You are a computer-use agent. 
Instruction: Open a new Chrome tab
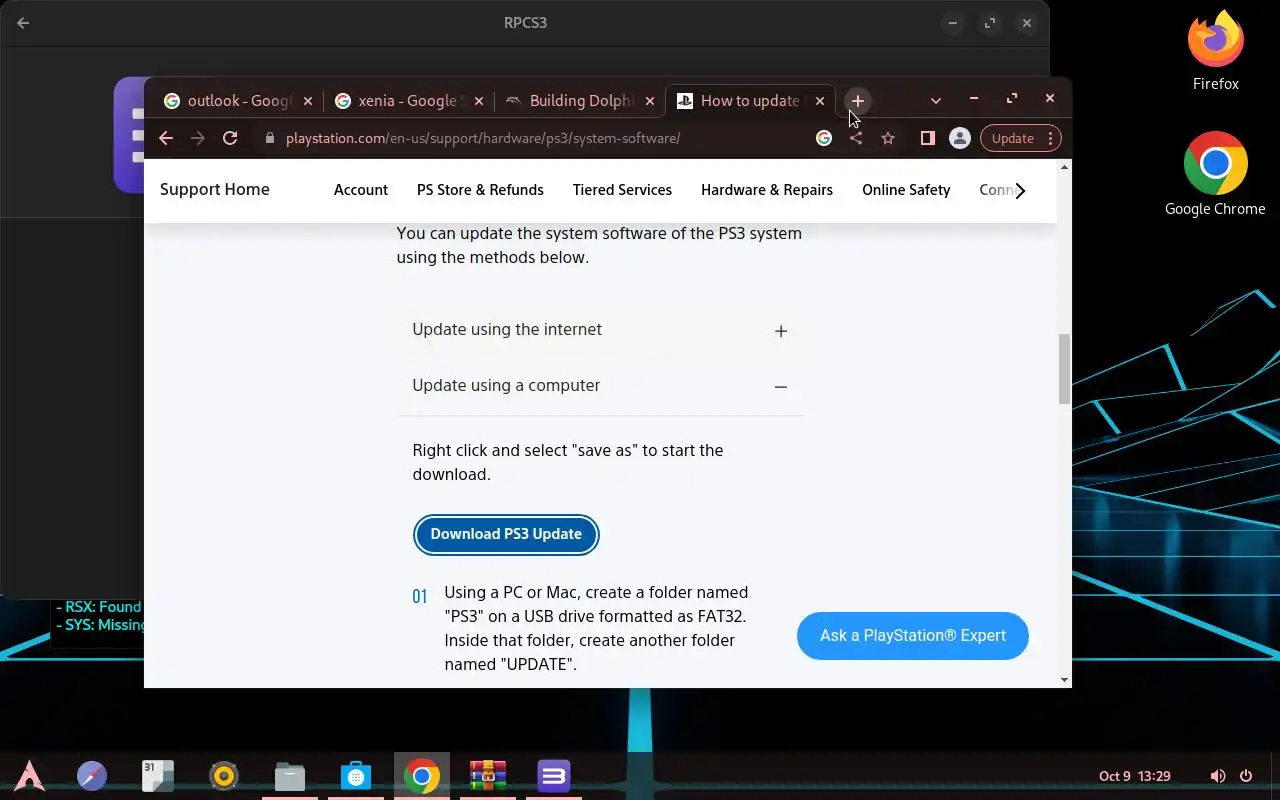click(857, 101)
